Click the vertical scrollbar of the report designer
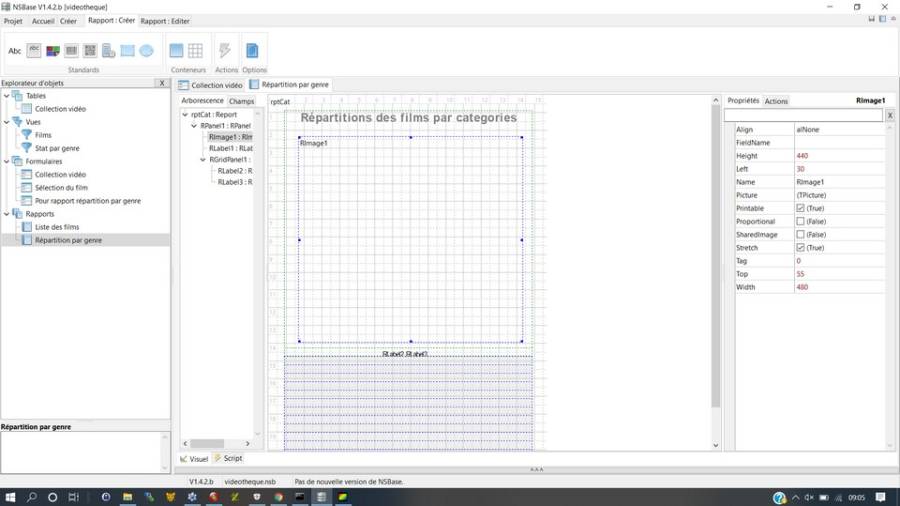900x506 pixels. click(715, 270)
